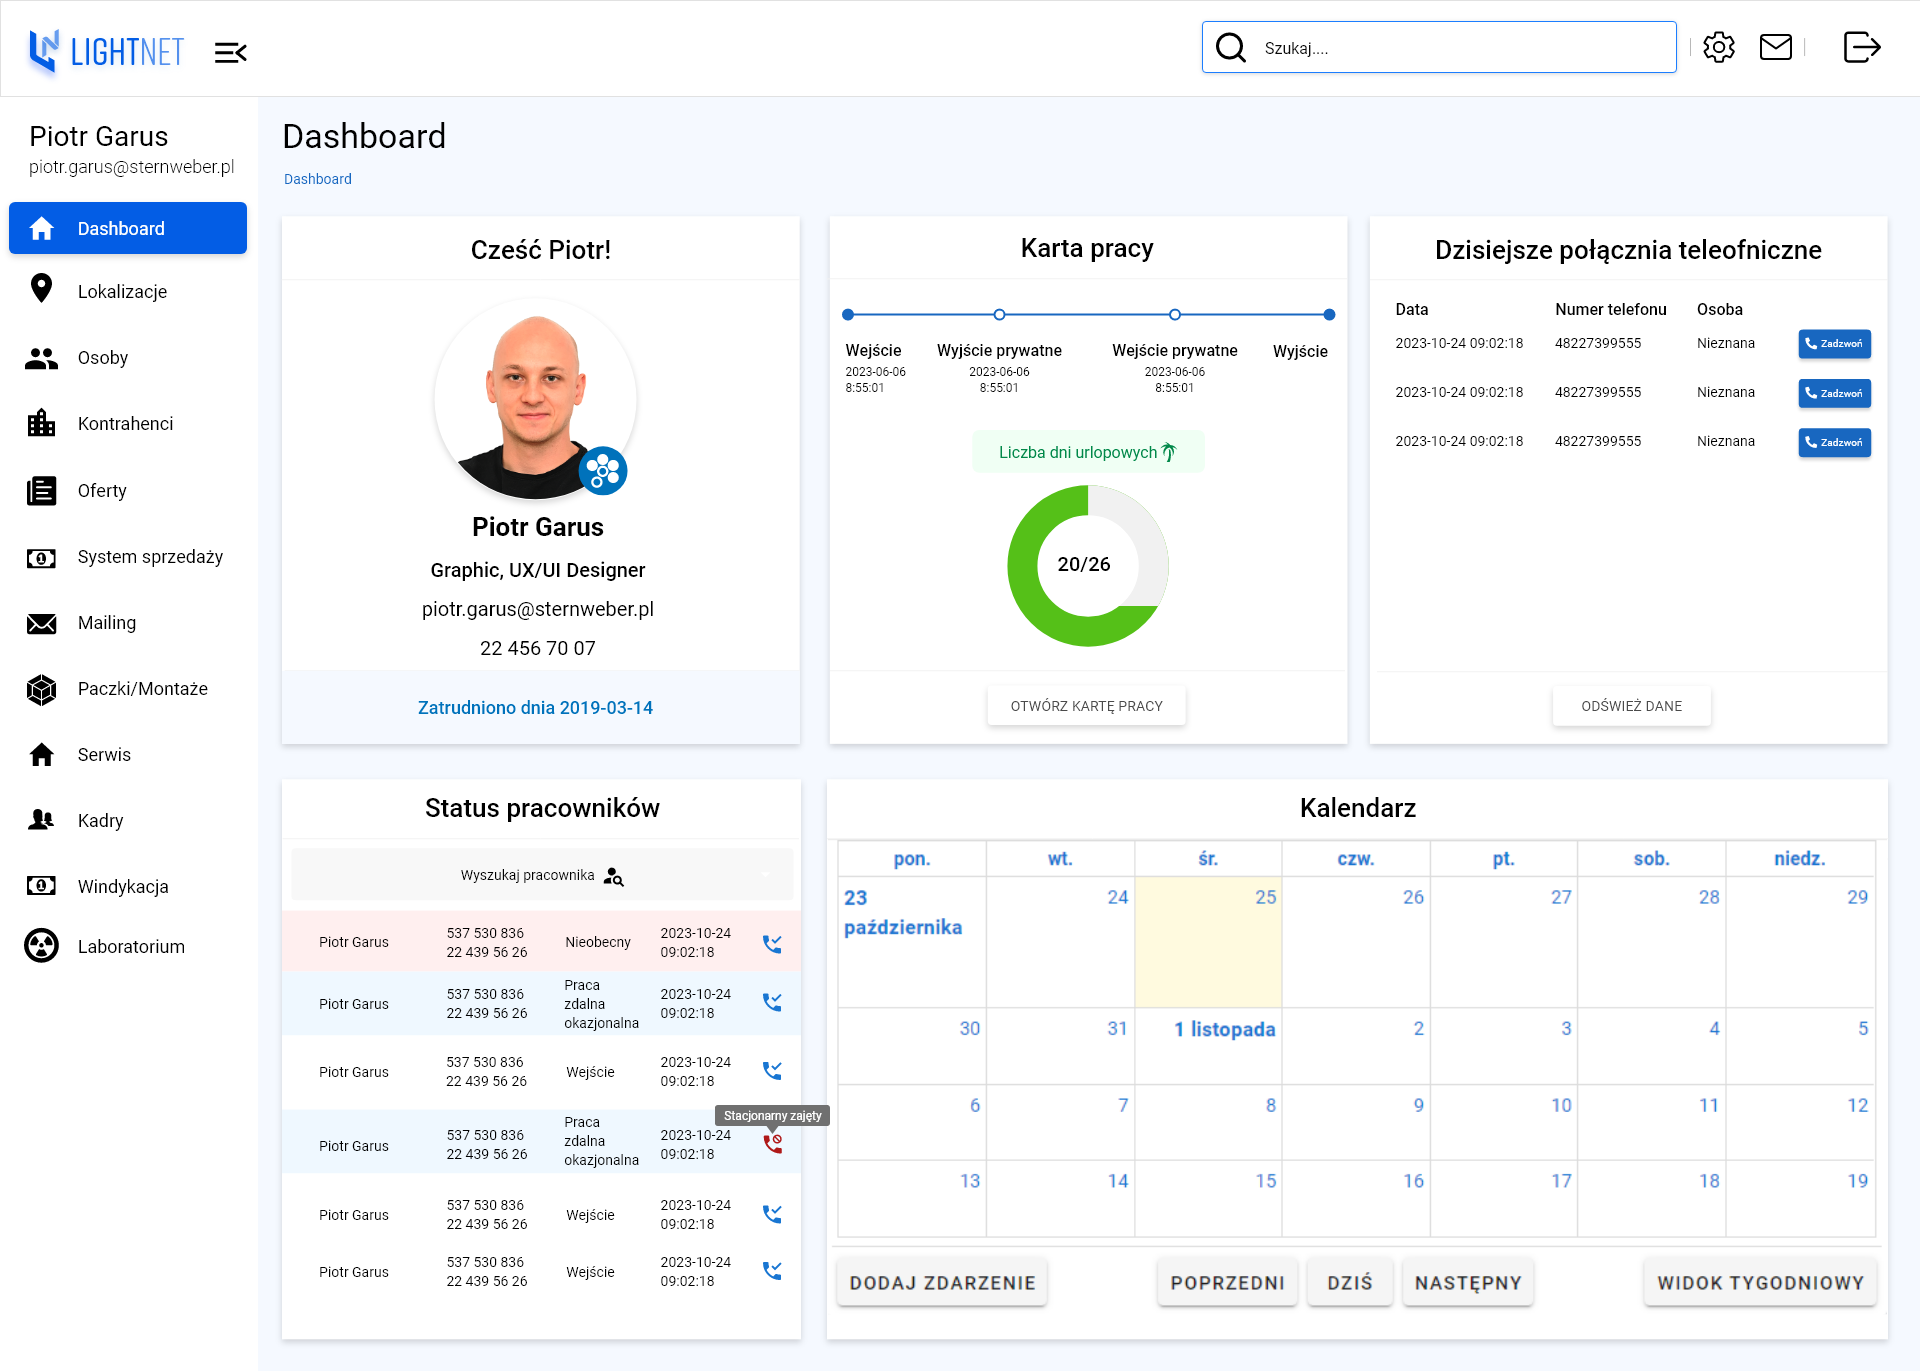Viewport: 1920px width, 1371px height.
Task: Click first Zadzwoń button in calls list
Action: click(1834, 344)
